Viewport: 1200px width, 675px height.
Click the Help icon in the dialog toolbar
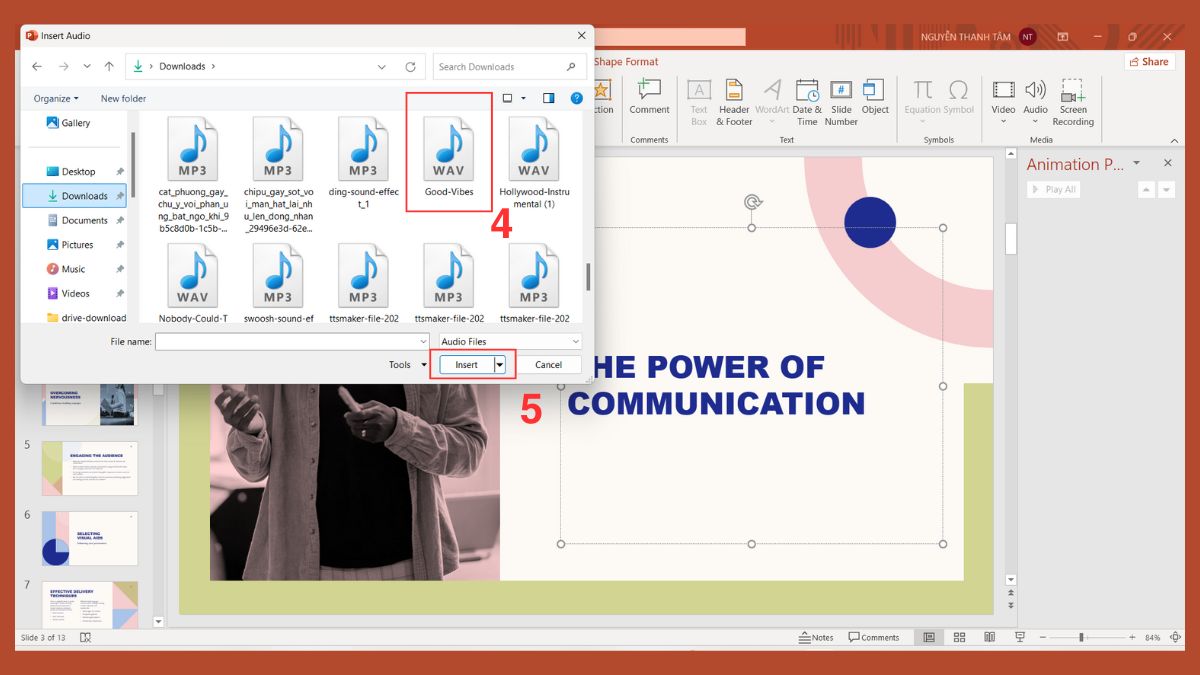(x=576, y=97)
